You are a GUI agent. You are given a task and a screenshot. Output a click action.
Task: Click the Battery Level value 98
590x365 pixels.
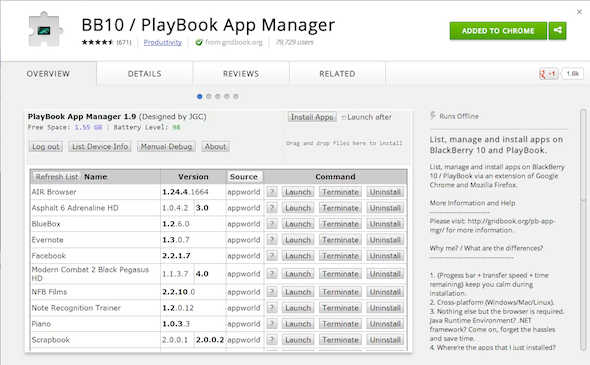pyautogui.click(x=176, y=127)
